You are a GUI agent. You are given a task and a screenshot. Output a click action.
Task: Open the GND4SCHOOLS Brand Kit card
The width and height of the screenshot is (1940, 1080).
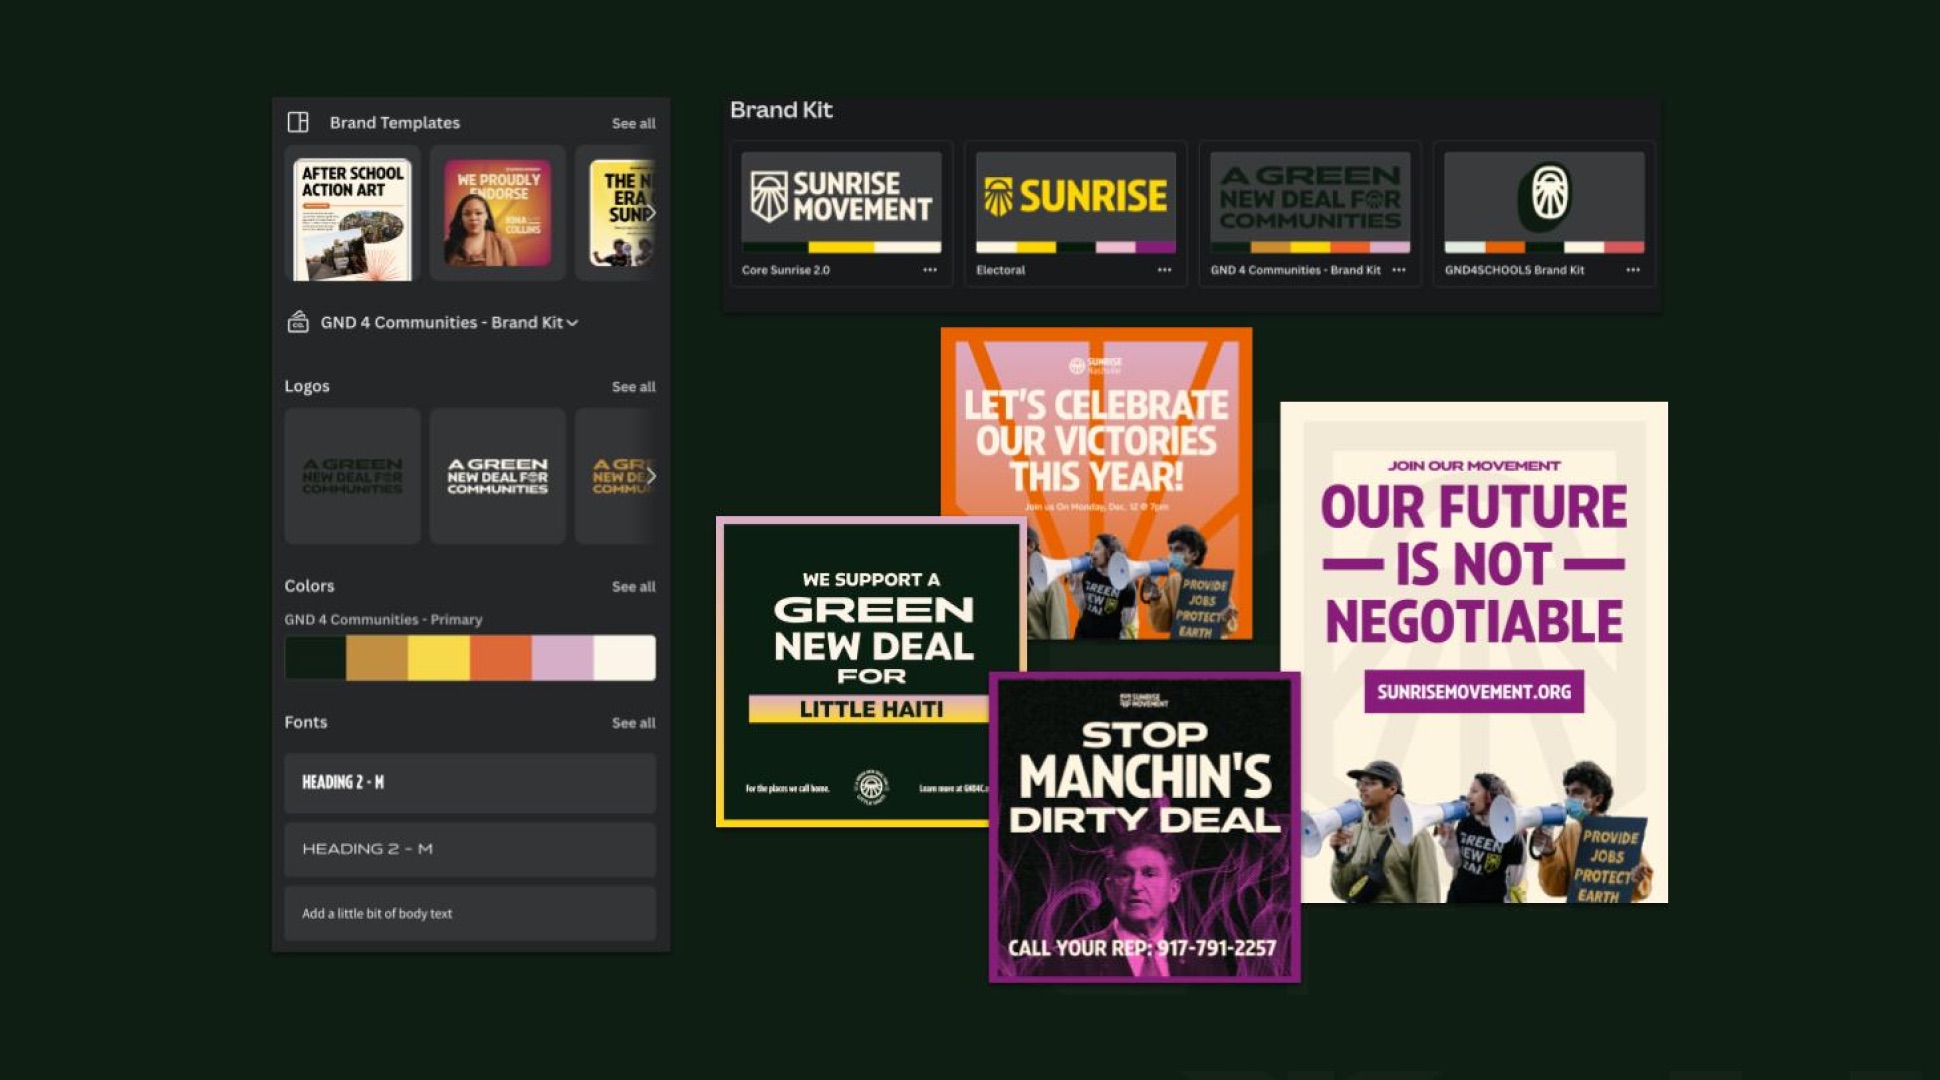coord(1544,213)
